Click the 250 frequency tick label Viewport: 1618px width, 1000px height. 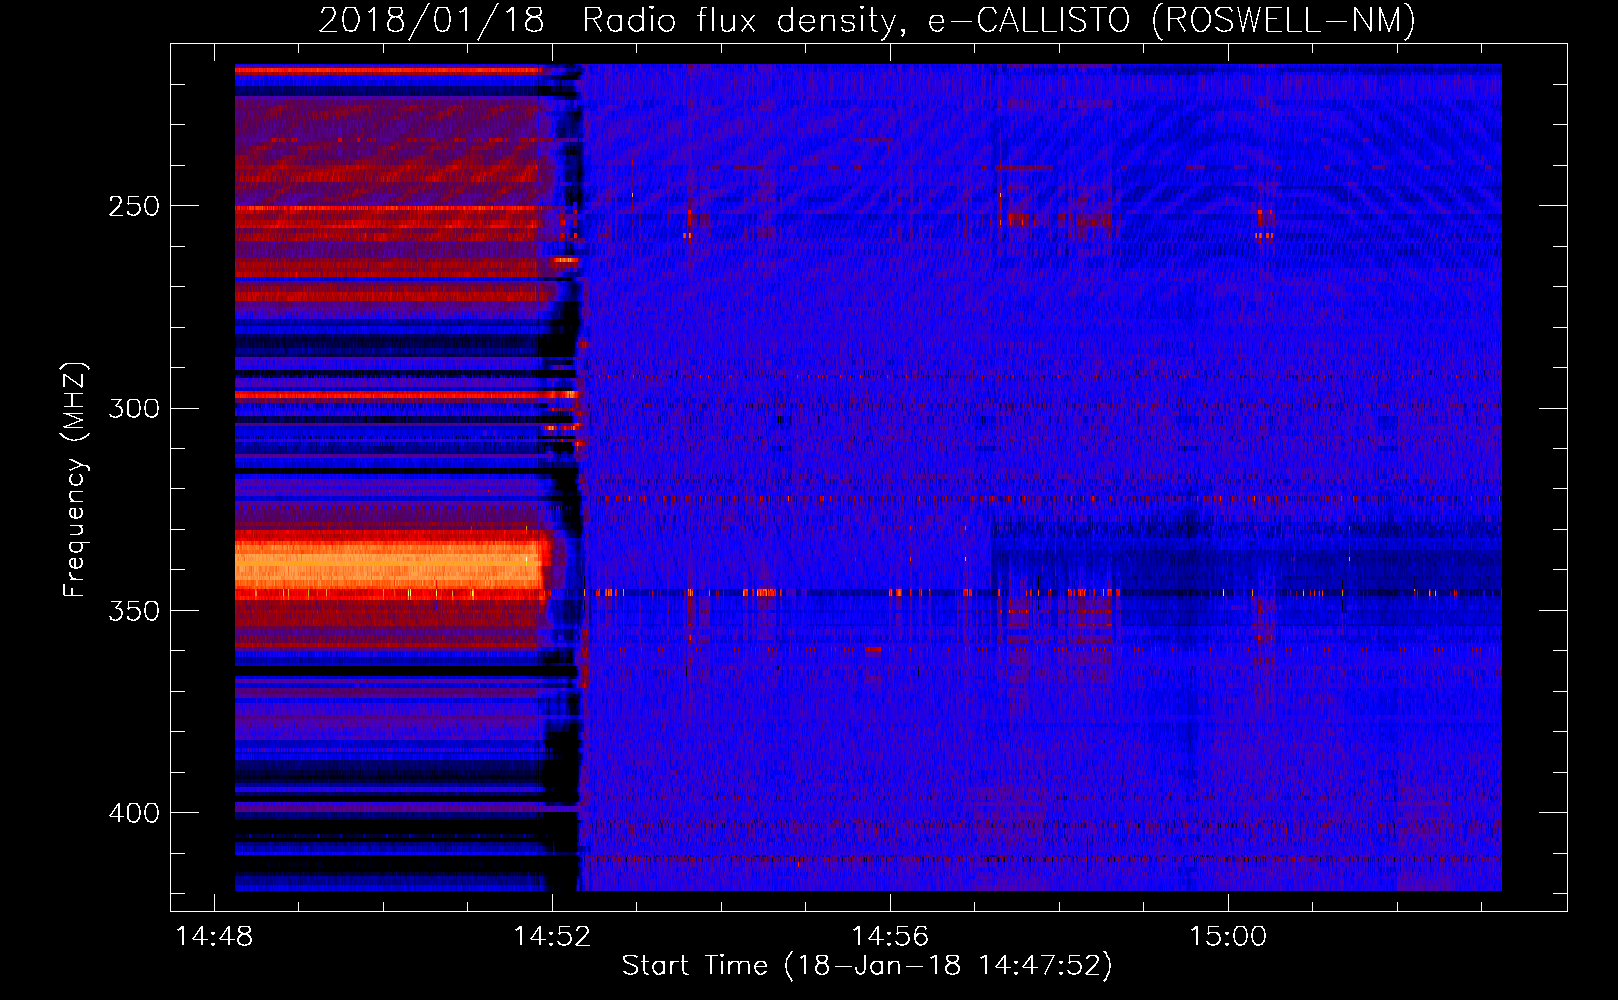click(x=134, y=206)
